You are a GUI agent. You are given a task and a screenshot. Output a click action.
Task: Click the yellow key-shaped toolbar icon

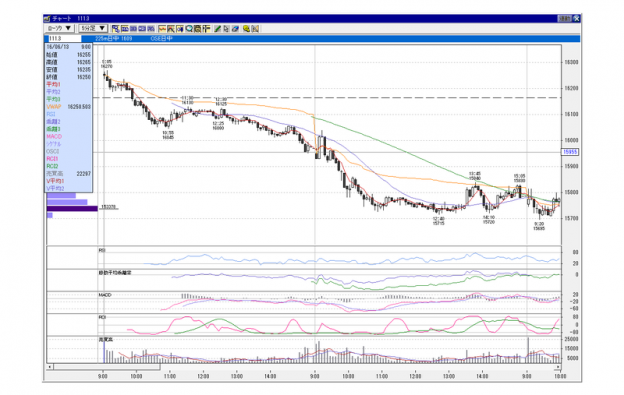[246, 29]
